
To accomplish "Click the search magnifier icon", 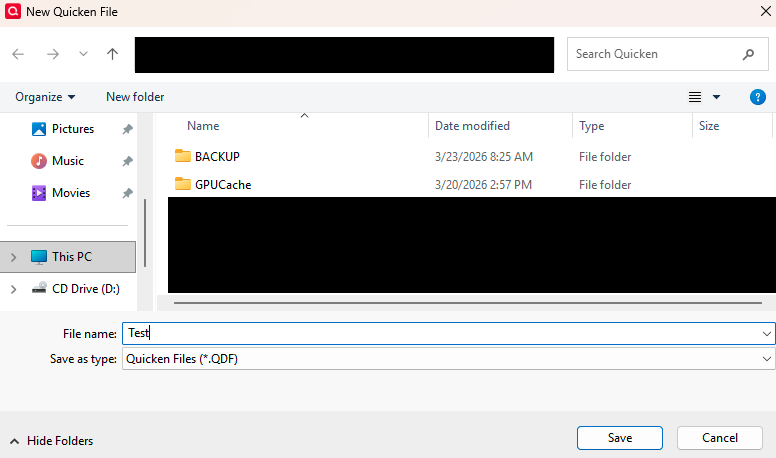I will 748,54.
